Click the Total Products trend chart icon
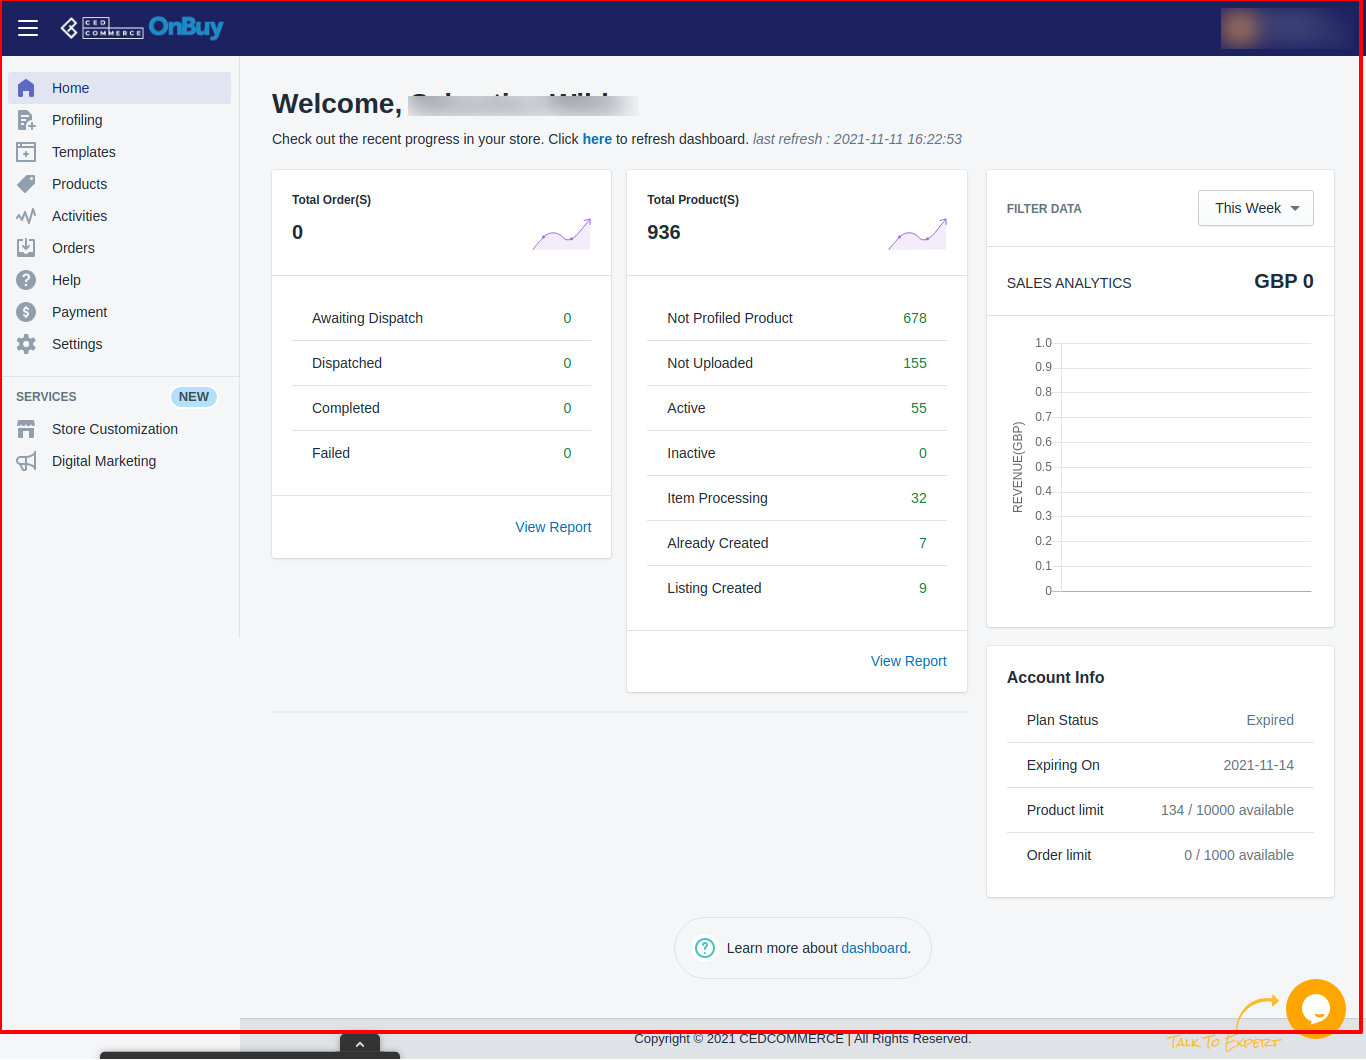This screenshot has height=1060, width=1366. [x=917, y=234]
